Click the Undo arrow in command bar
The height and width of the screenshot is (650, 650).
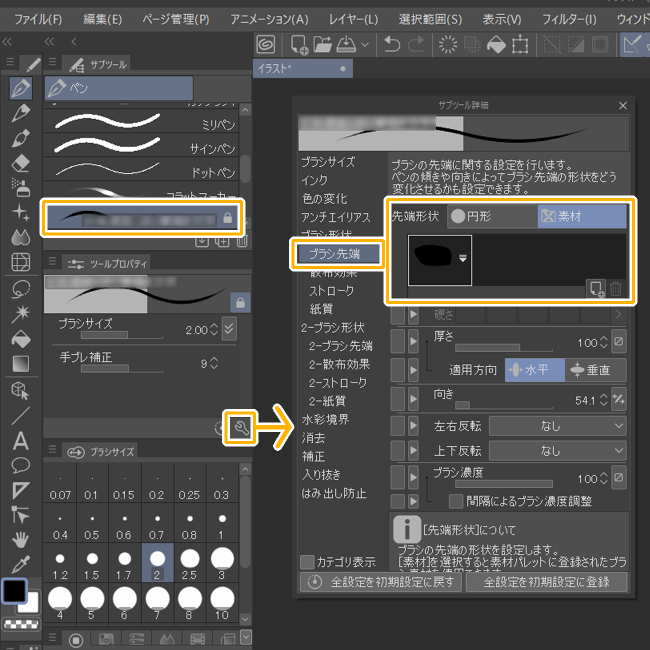pyautogui.click(x=392, y=44)
